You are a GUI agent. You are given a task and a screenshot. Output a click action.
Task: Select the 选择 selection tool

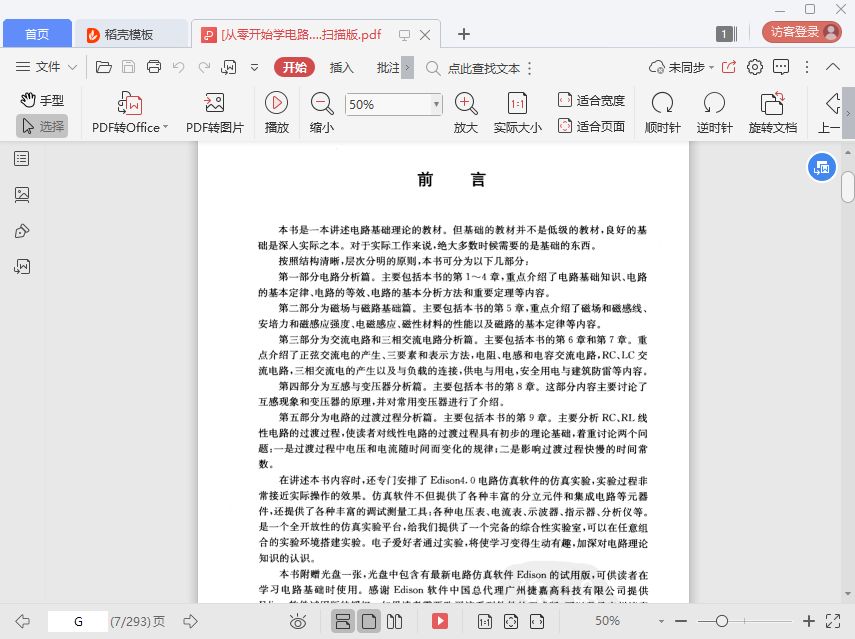point(43,126)
